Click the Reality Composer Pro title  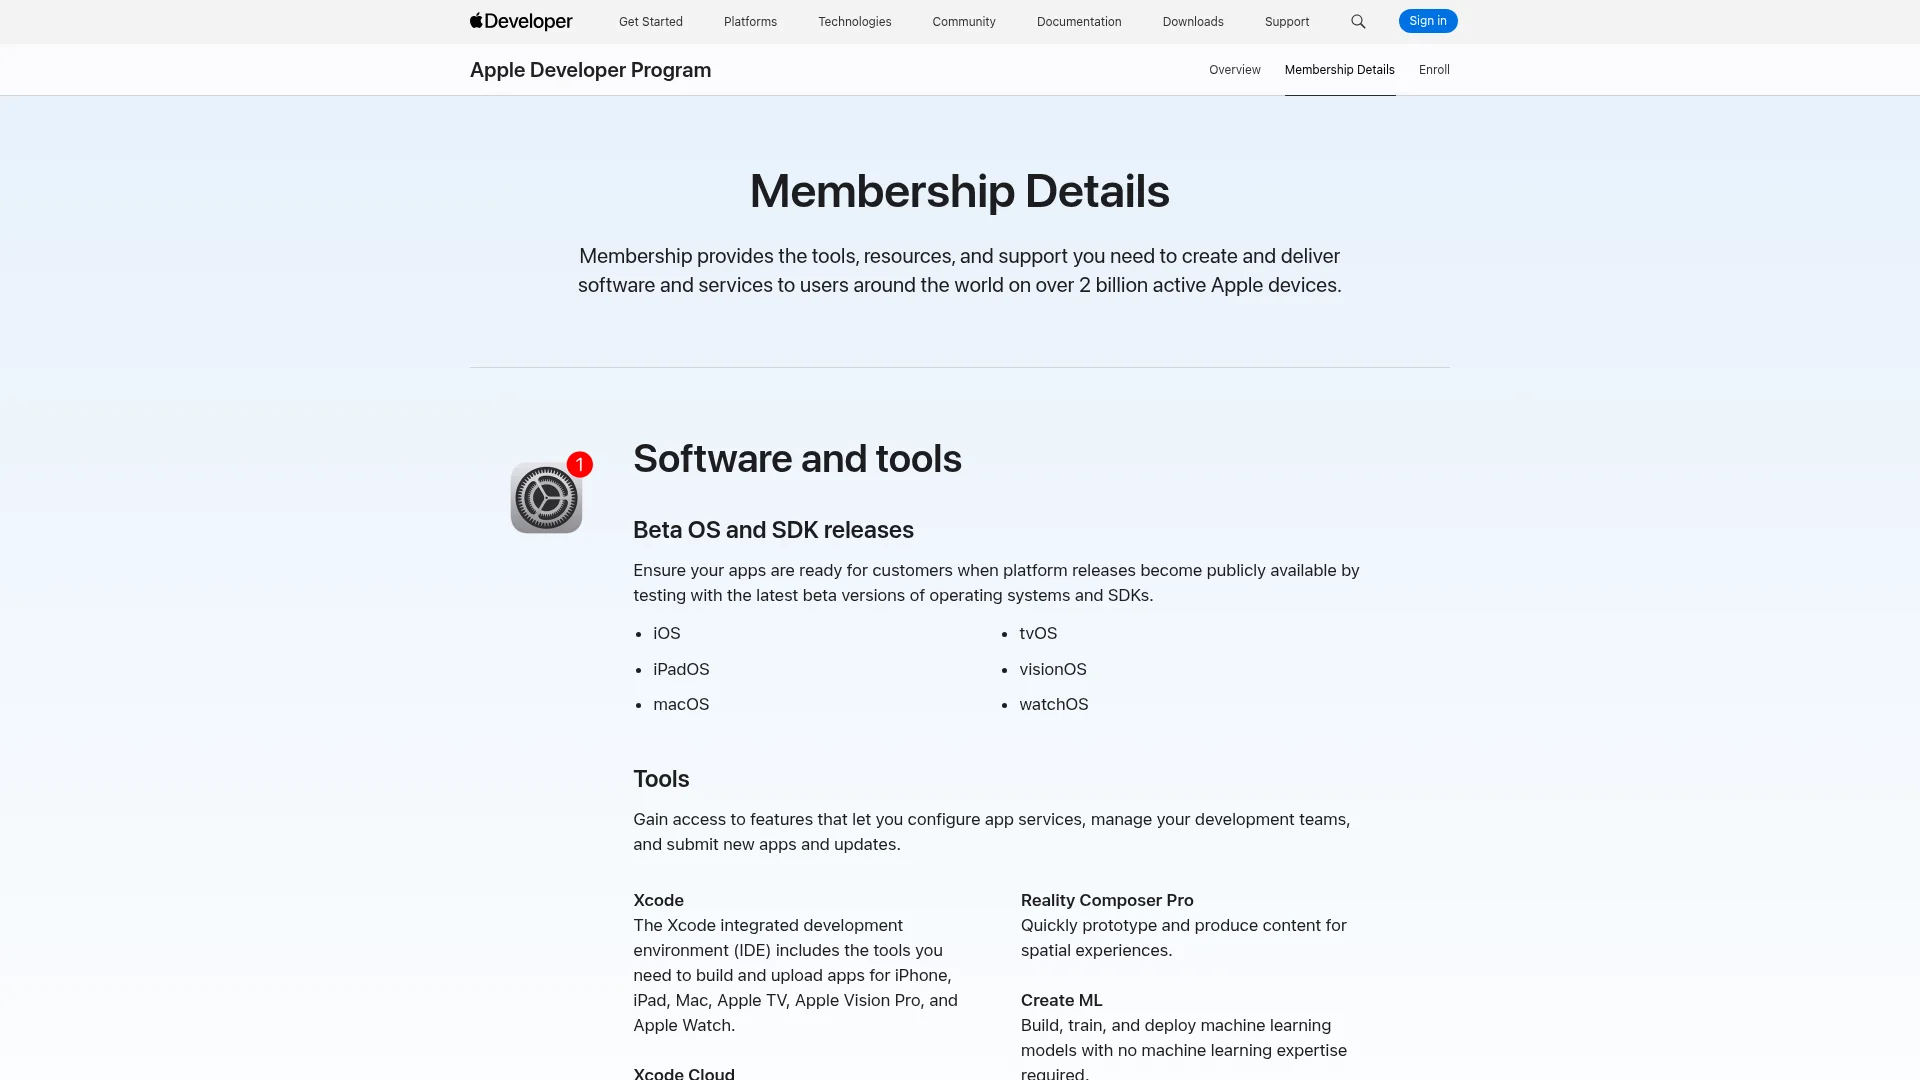(x=1107, y=900)
